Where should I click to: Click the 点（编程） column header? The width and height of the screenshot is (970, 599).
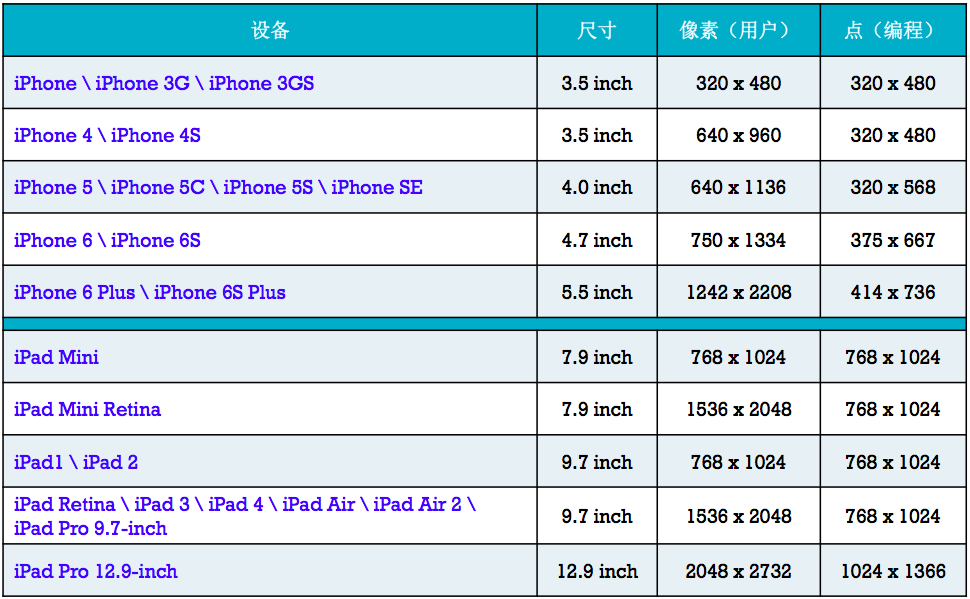pos(893,30)
